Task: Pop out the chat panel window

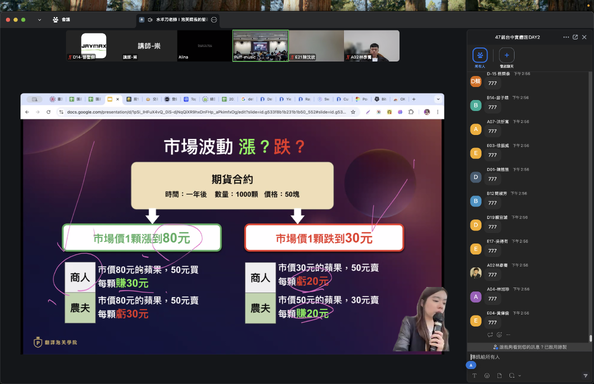Action: tap(575, 37)
